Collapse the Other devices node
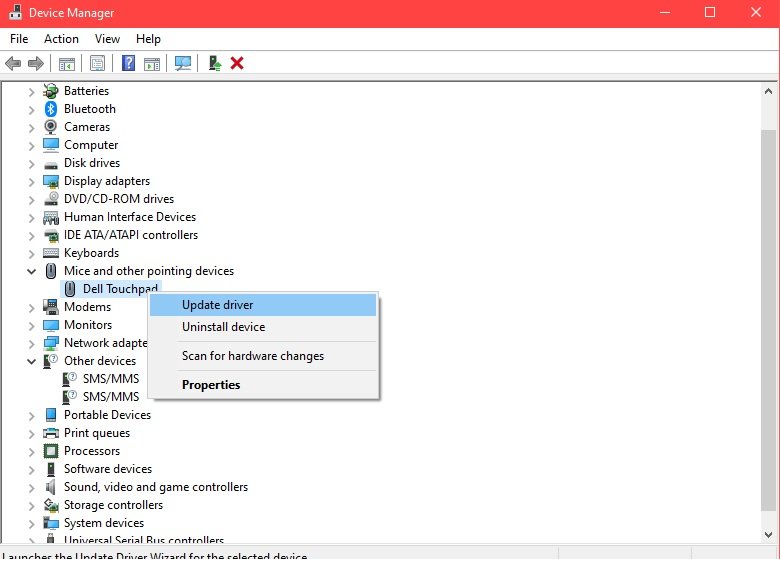 (31, 362)
